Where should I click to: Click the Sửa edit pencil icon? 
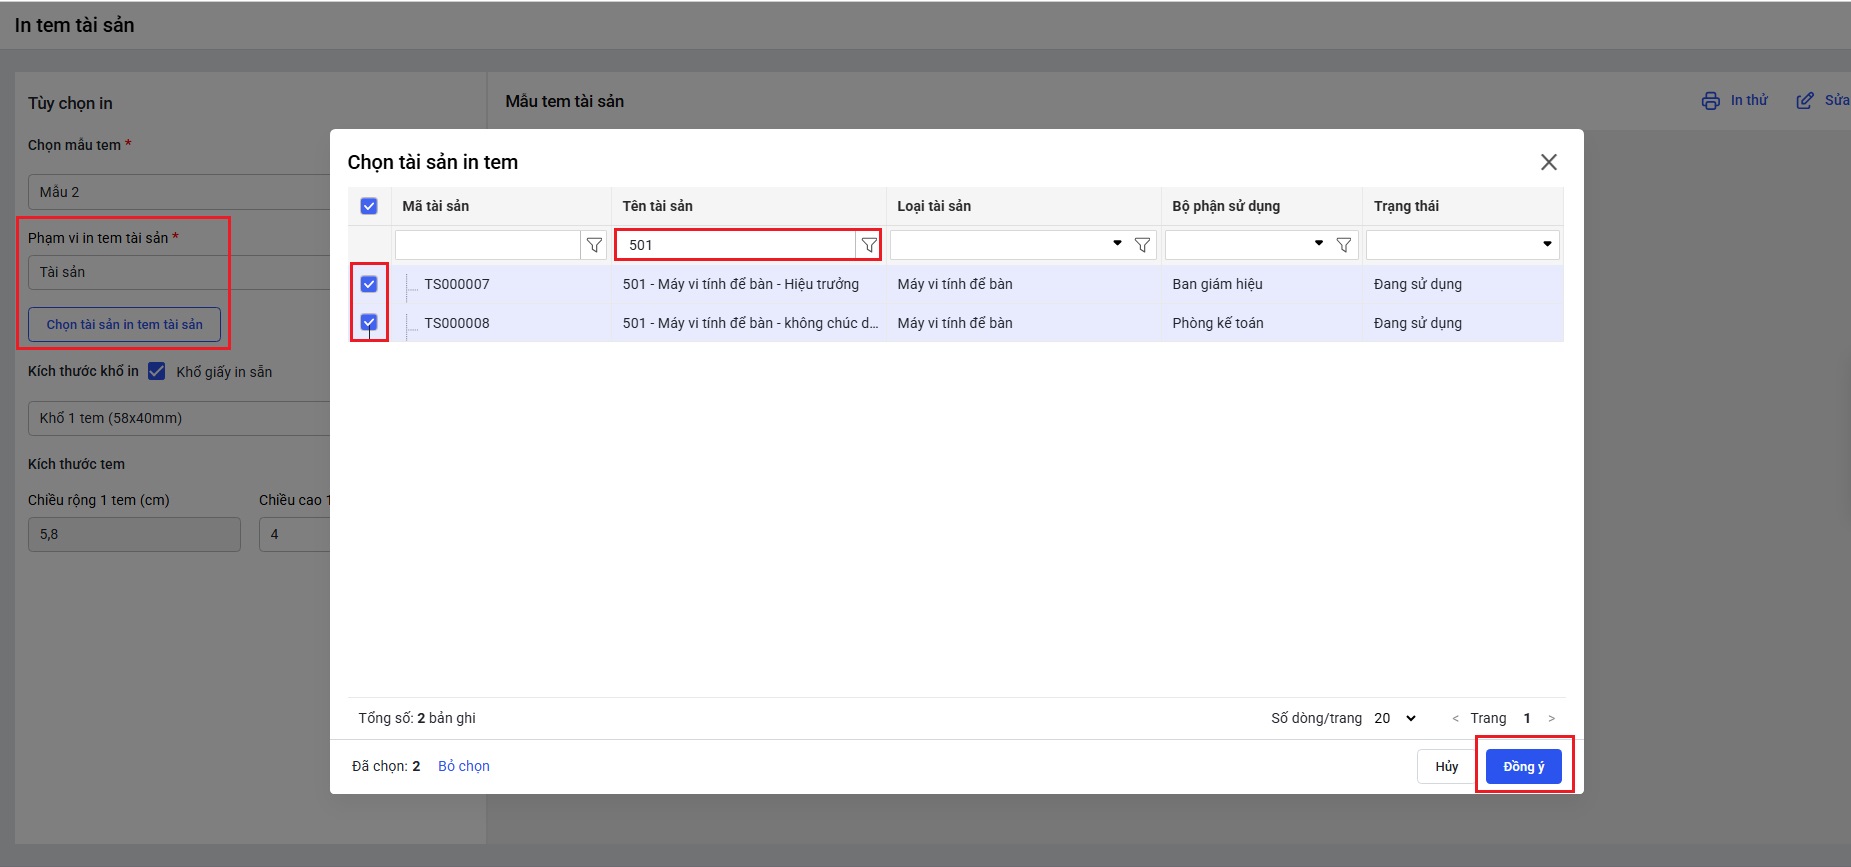point(1805,101)
